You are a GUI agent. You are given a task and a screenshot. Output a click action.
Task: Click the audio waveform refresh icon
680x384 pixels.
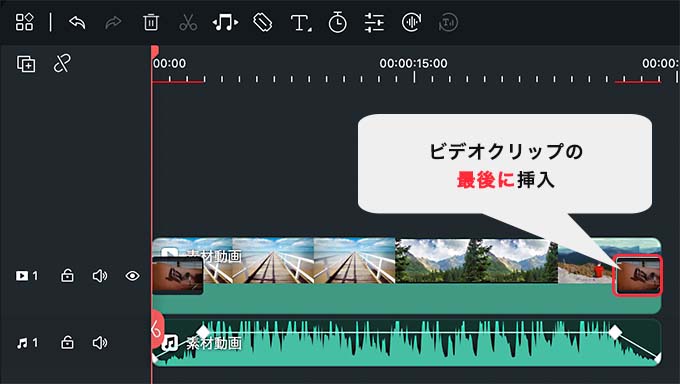(411, 22)
